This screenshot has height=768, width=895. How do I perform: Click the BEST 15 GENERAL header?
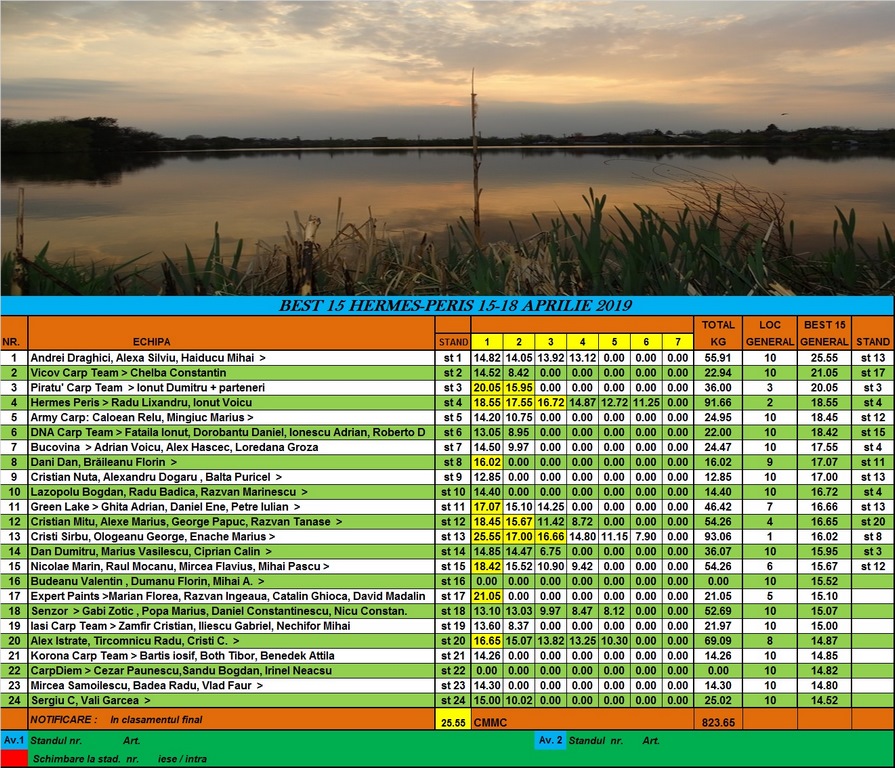click(824, 333)
